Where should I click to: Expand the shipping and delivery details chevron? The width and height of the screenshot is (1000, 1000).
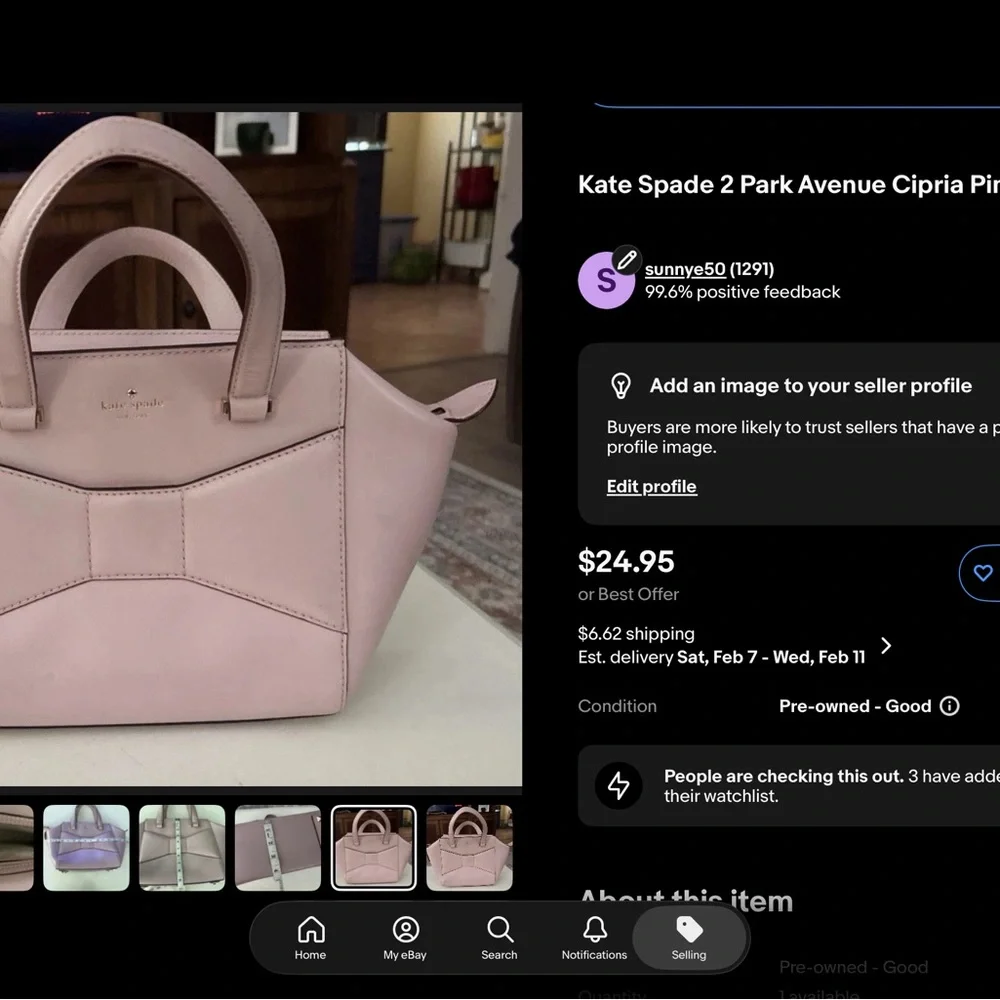tap(885, 645)
